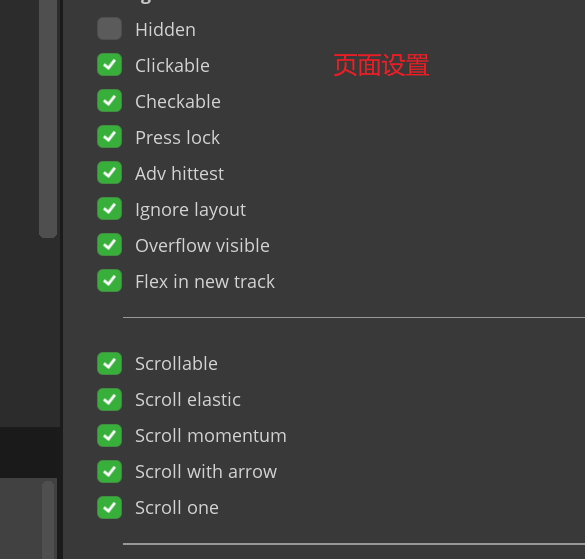Click the lower-left panel scrollbar

pyautogui.click(x=48, y=520)
